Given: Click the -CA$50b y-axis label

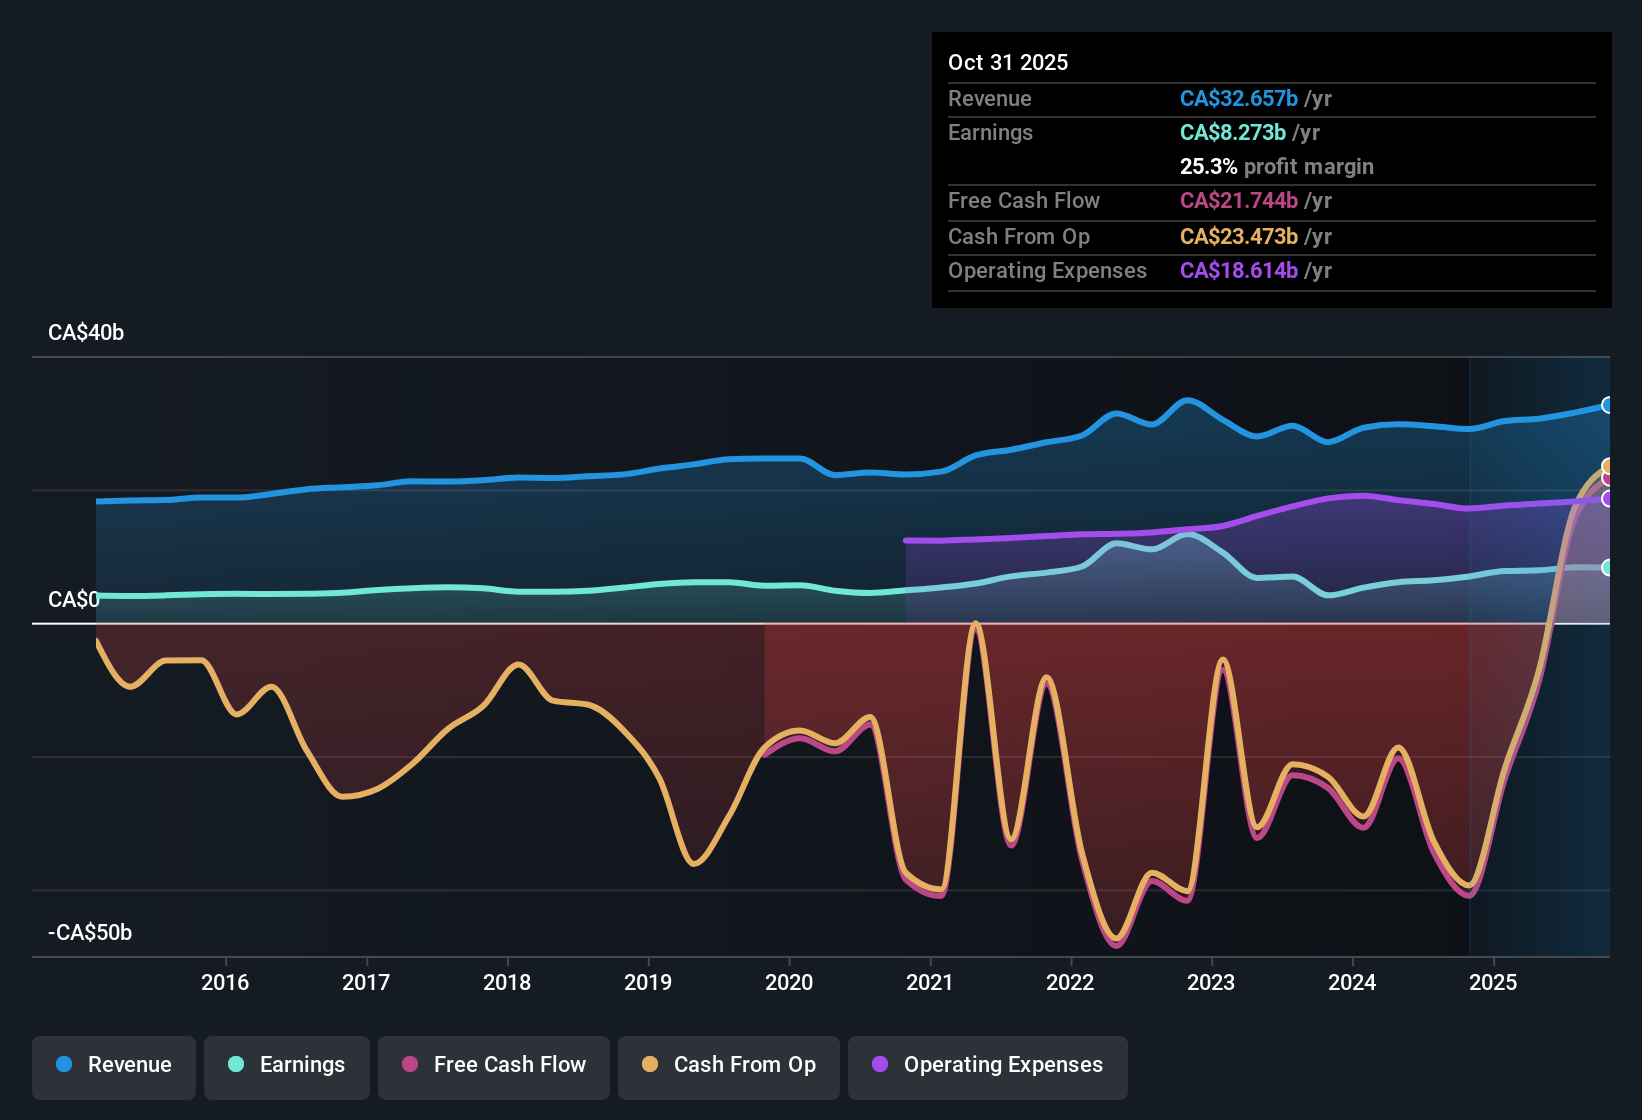Looking at the screenshot, I should pos(90,933).
